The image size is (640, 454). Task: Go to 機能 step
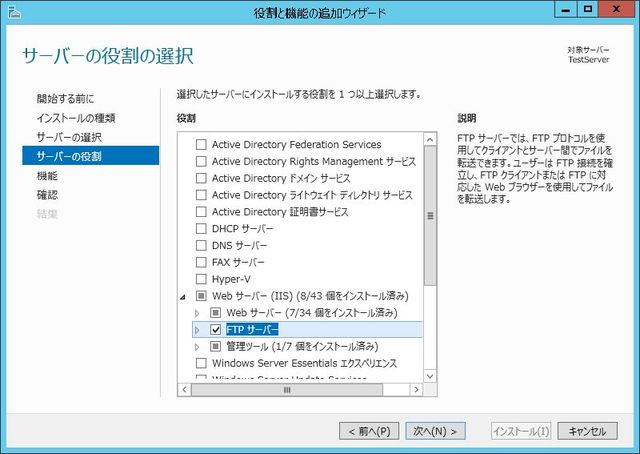[47, 176]
